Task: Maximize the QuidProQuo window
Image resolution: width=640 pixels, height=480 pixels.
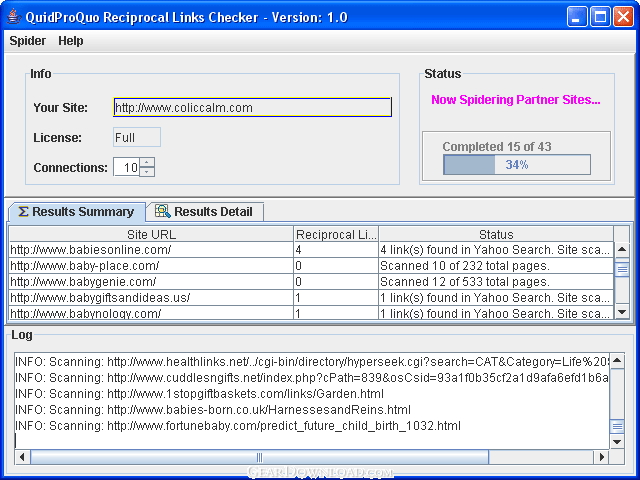Action: 600,17
